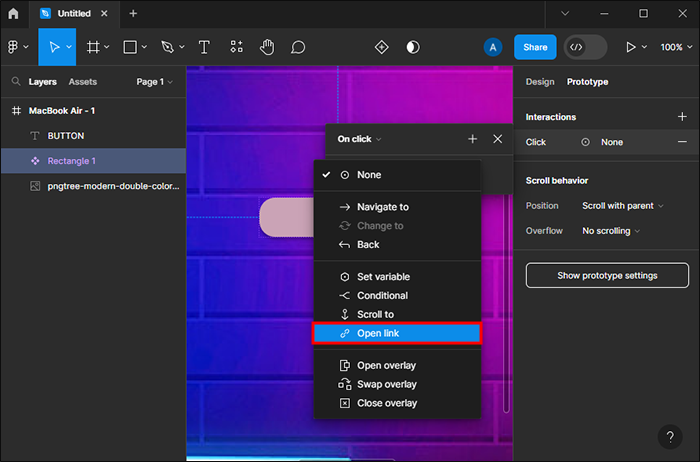The width and height of the screenshot is (700, 462).
Task: Select the Hand tool
Action: pyautogui.click(x=267, y=47)
